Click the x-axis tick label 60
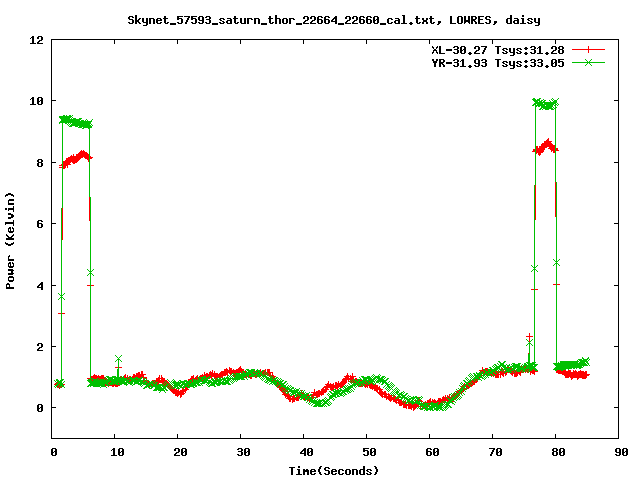Screen dimensions: 640x480 [432, 452]
